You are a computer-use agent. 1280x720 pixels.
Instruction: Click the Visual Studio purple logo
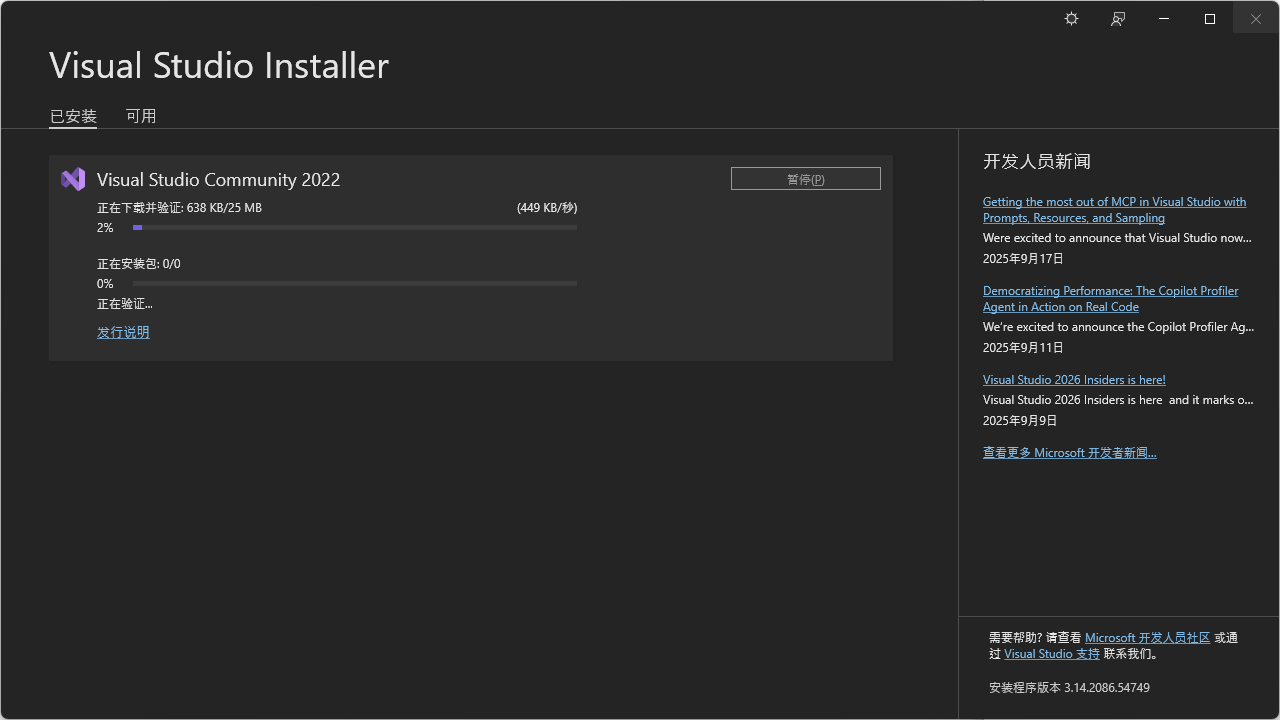(73, 179)
